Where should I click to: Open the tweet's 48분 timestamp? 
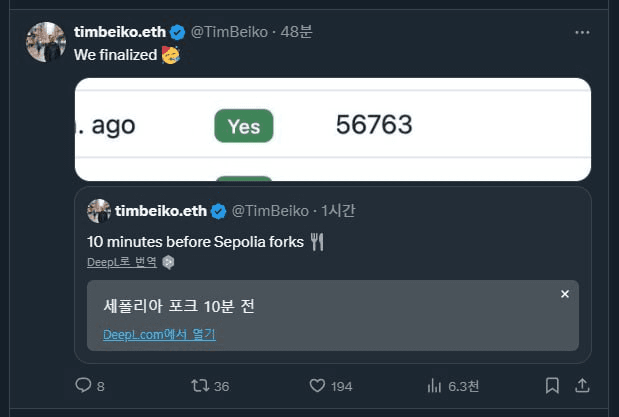pos(296,32)
